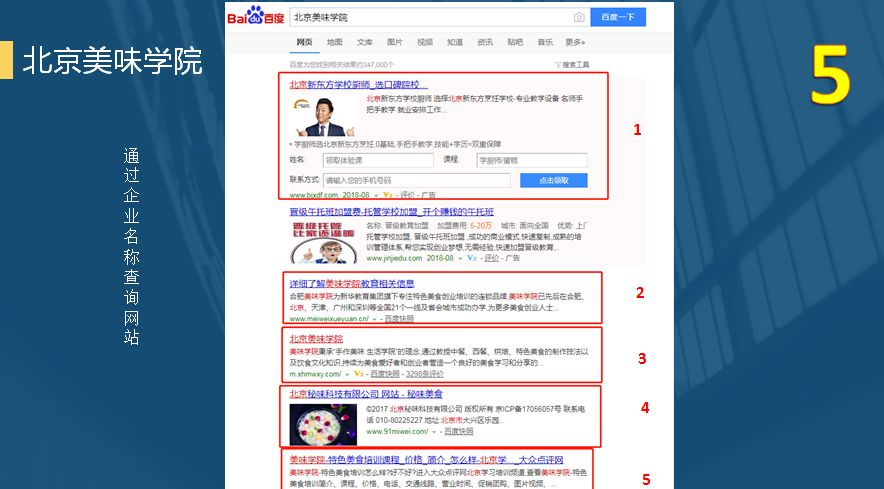This screenshot has height=489, width=884.
Task: Click 评价 link beside www.bjxdf.com
Action: point(407,195)
